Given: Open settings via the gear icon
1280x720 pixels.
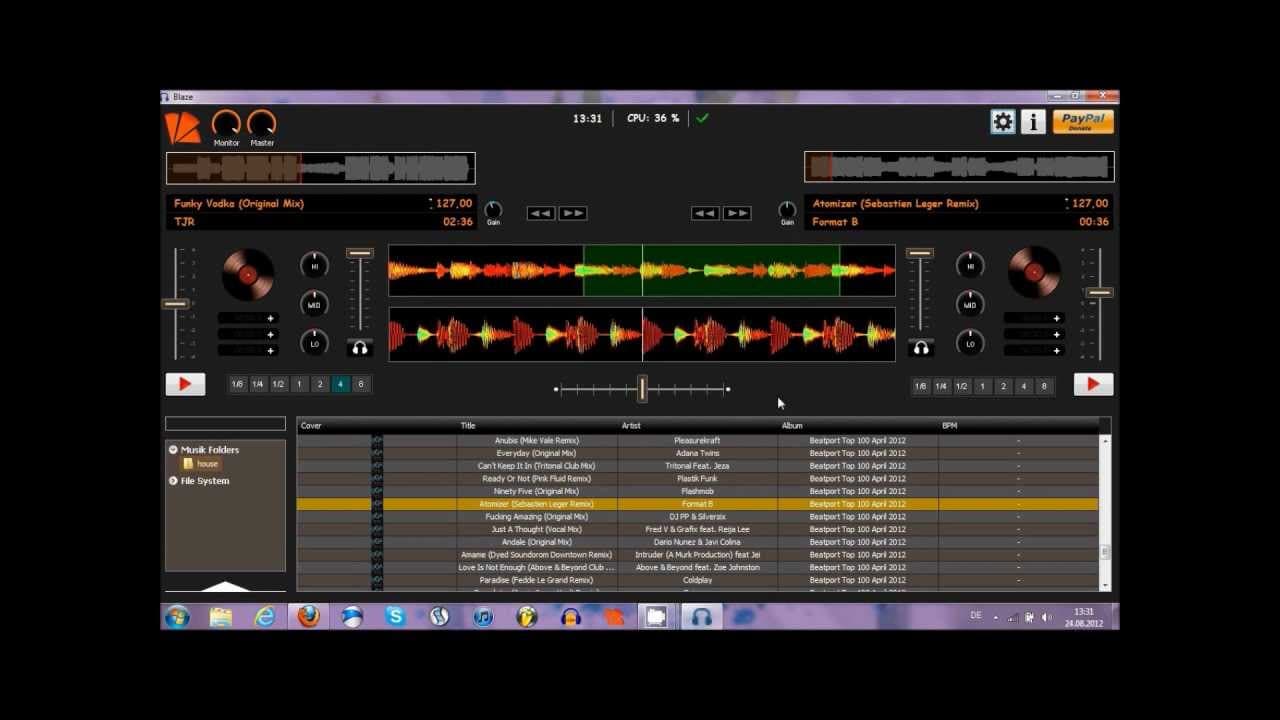Looking at the screenshot, I should [x=1002, y=122].
